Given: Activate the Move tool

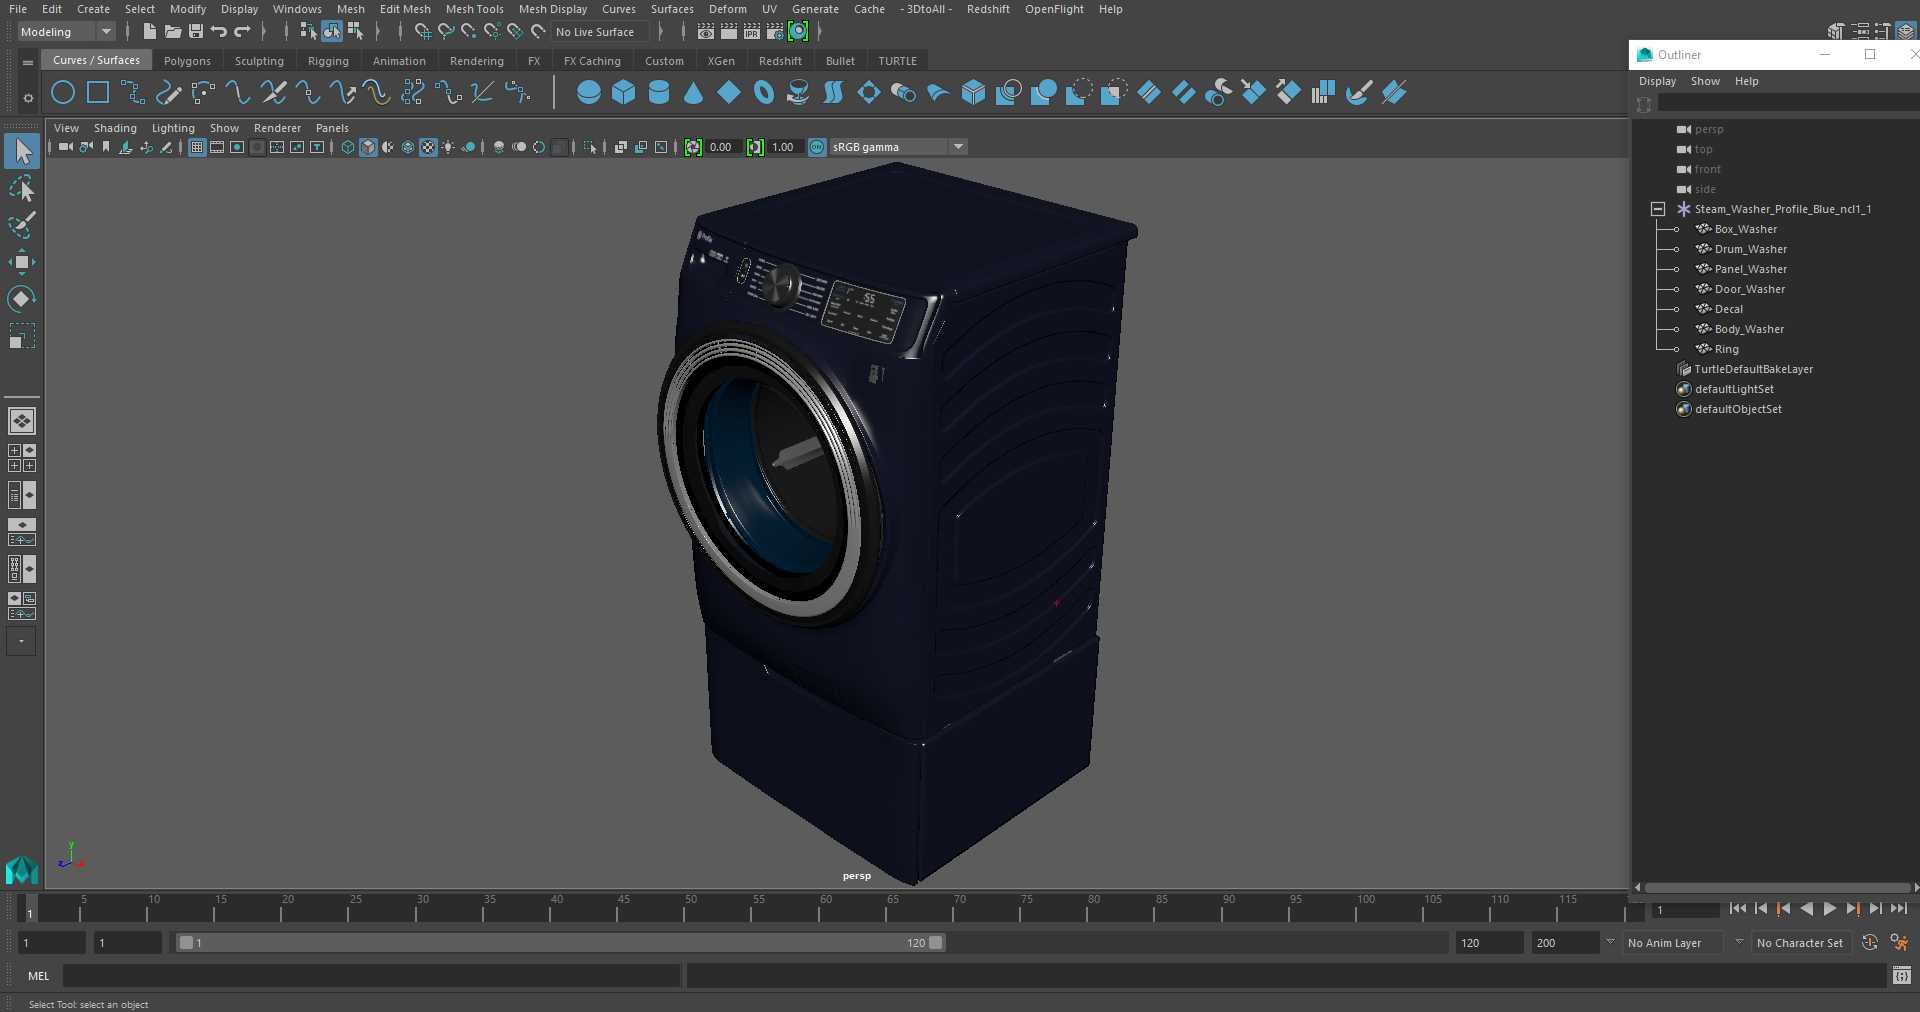Looking at the screenshot, I should coord(22,262).
